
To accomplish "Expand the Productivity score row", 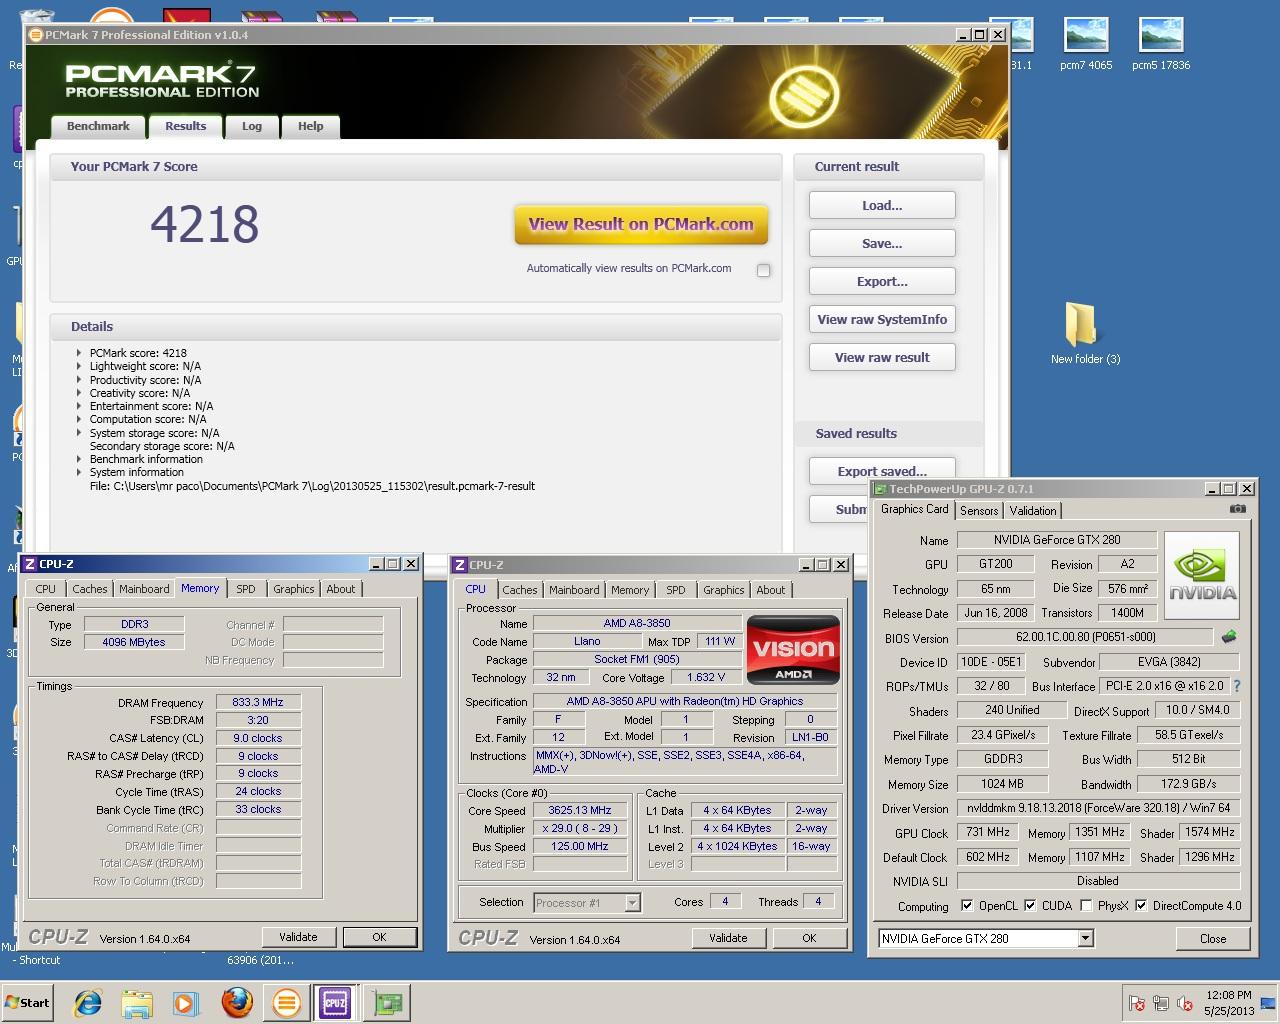I will pyautogui.click(x=79, y=380).
